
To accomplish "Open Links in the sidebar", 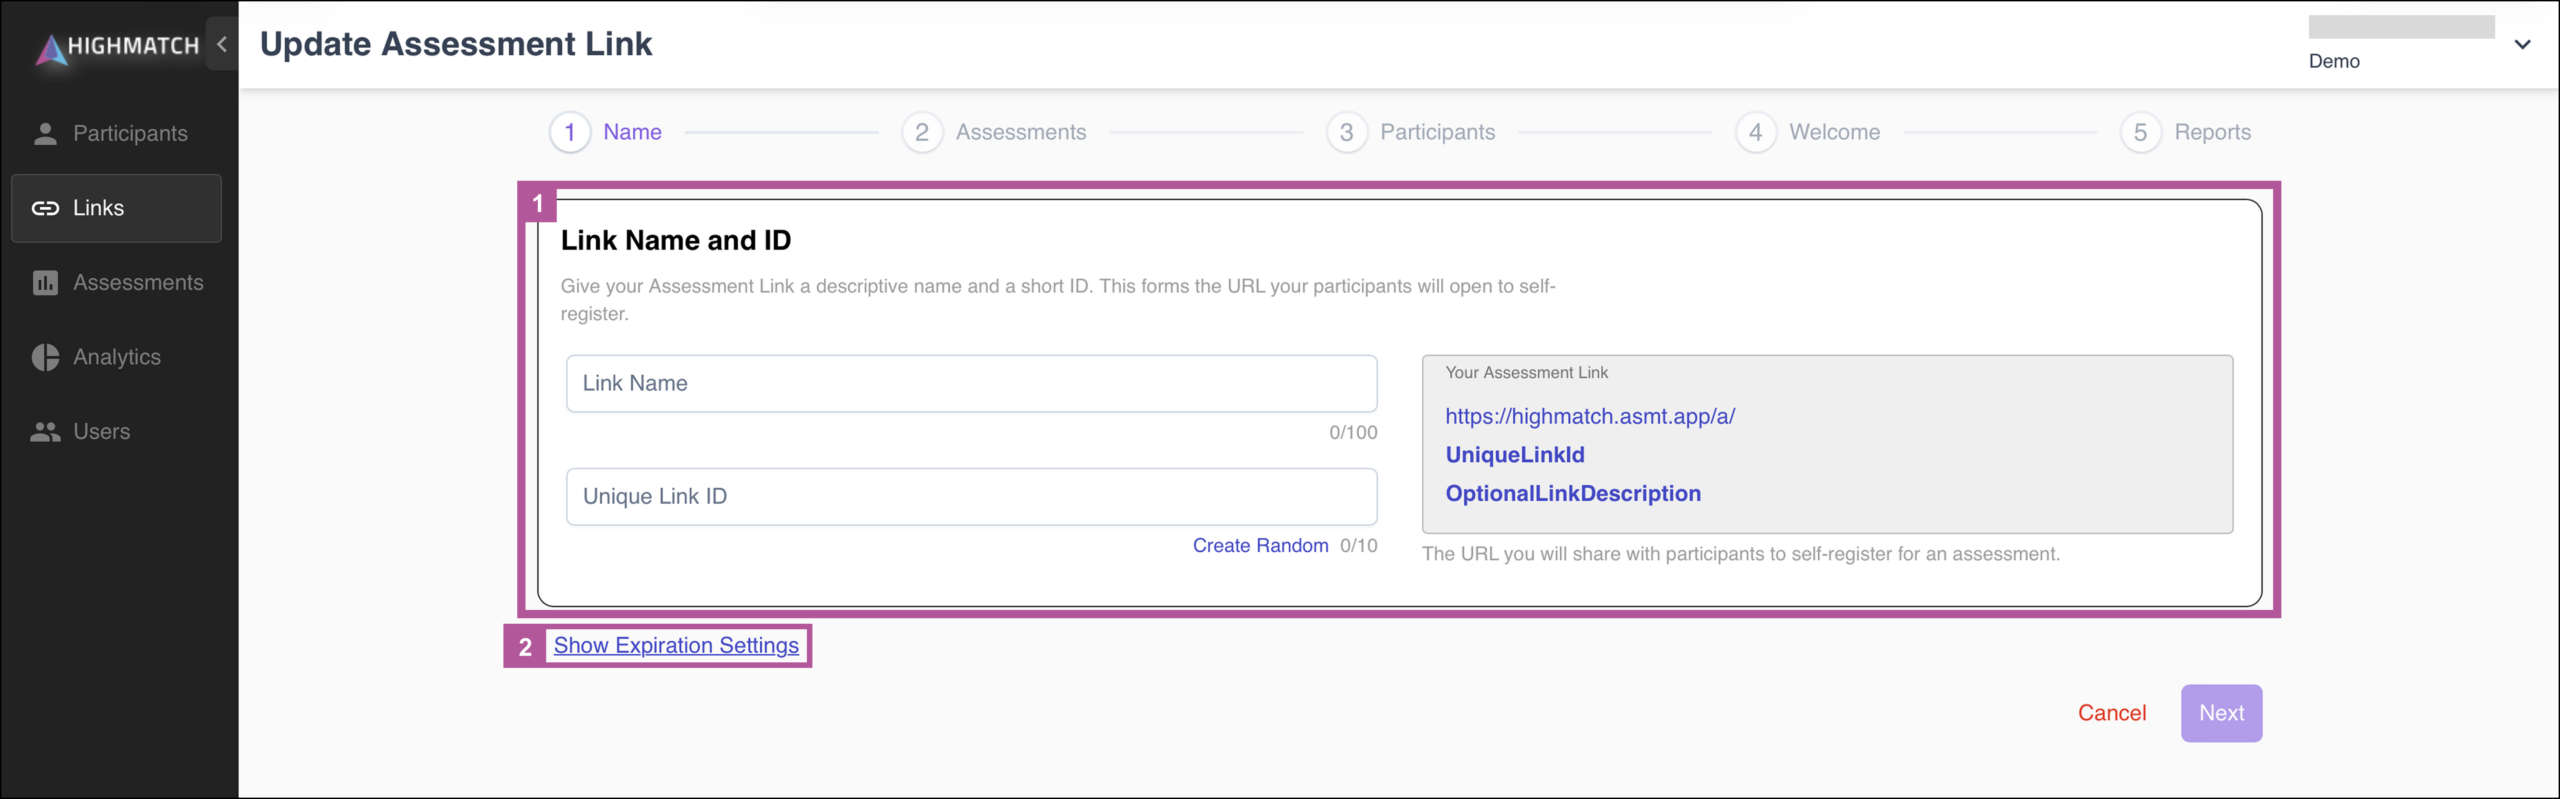I will click(x=116, y=208).
